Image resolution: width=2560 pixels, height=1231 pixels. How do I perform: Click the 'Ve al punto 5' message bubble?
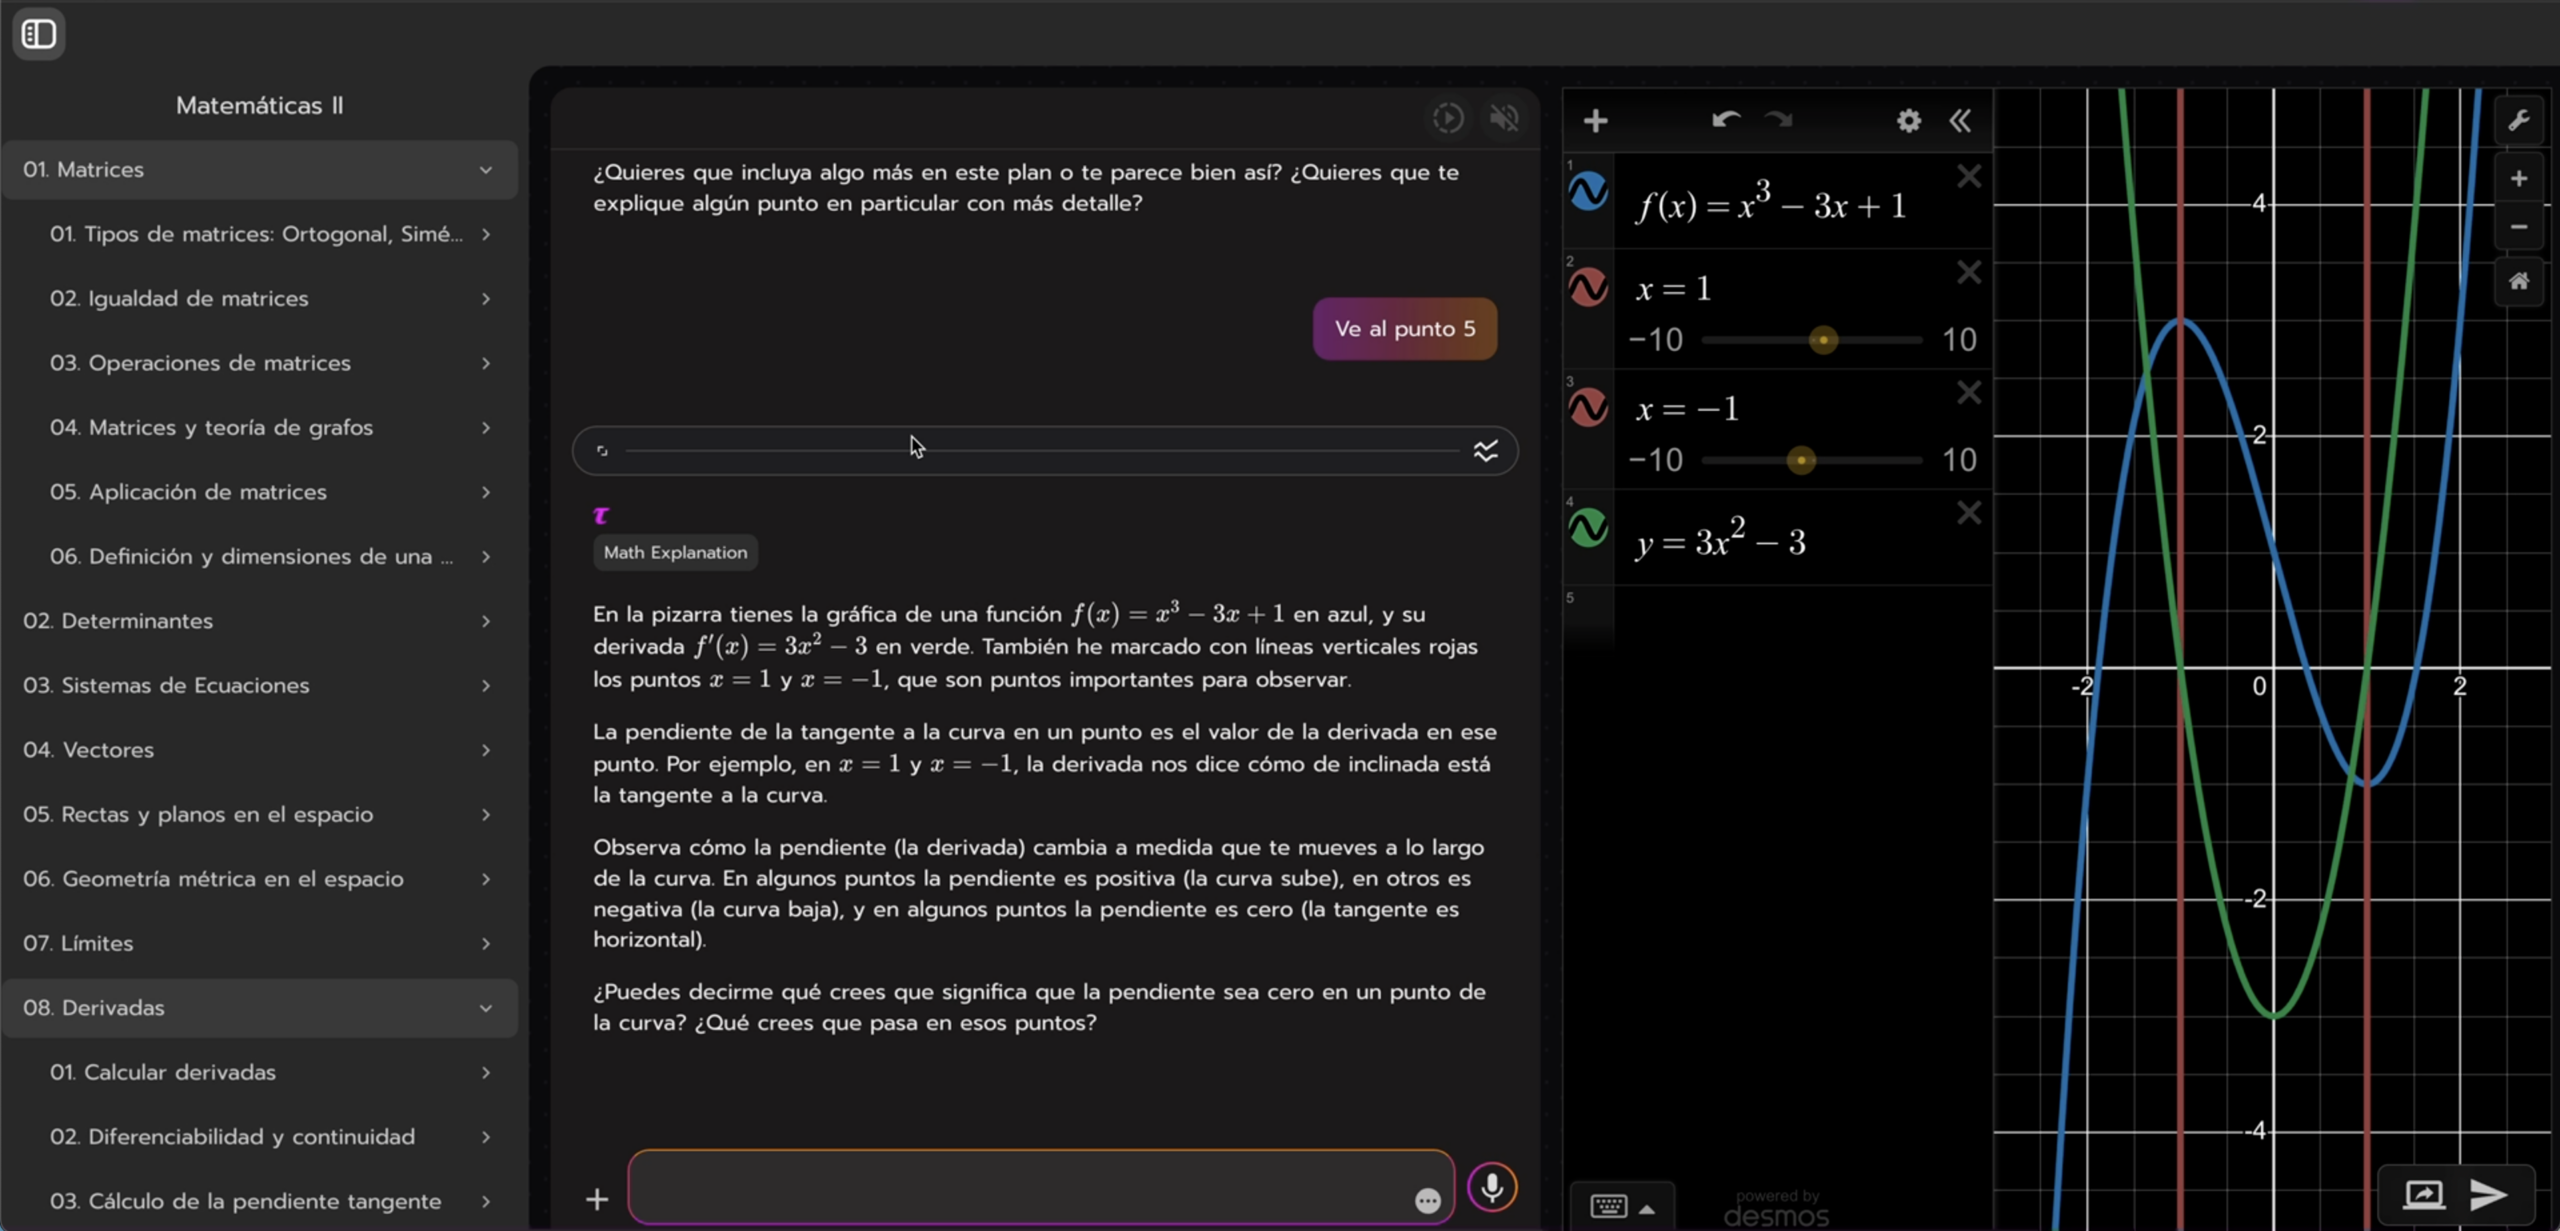pyautogui.click(x=1404, y=329)
